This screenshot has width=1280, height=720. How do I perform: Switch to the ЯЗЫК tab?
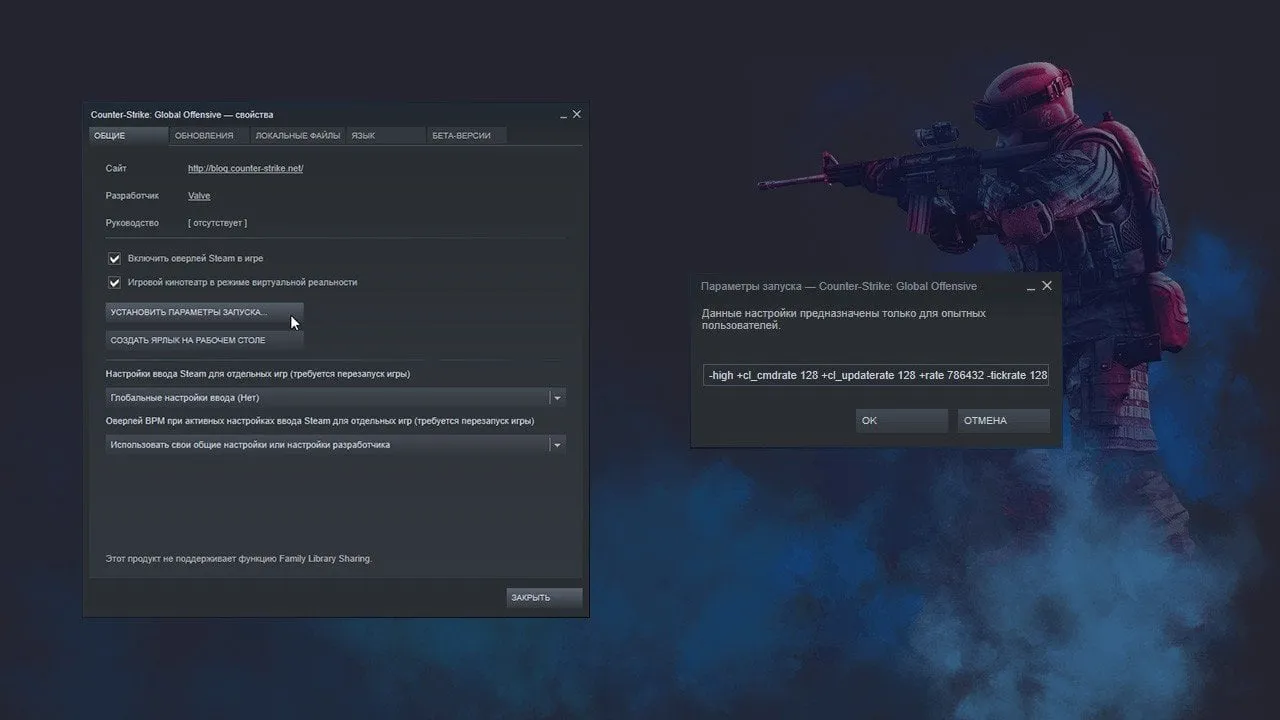click(x=386, y=135)
